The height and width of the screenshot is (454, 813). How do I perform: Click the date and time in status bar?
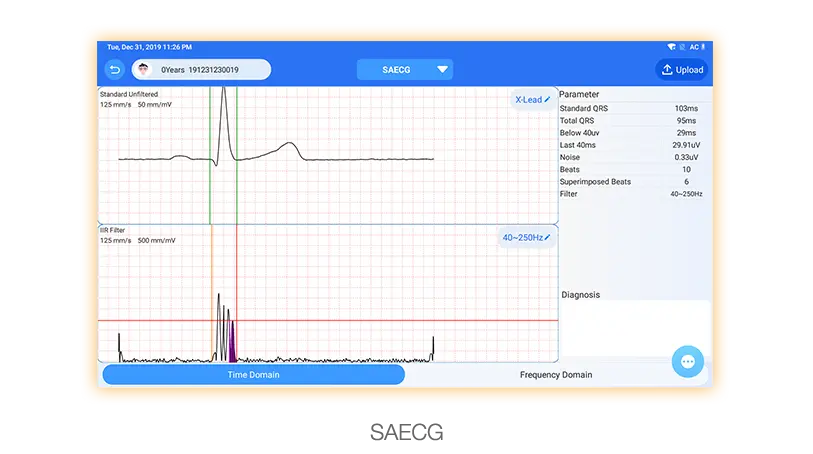click(149, 47)
